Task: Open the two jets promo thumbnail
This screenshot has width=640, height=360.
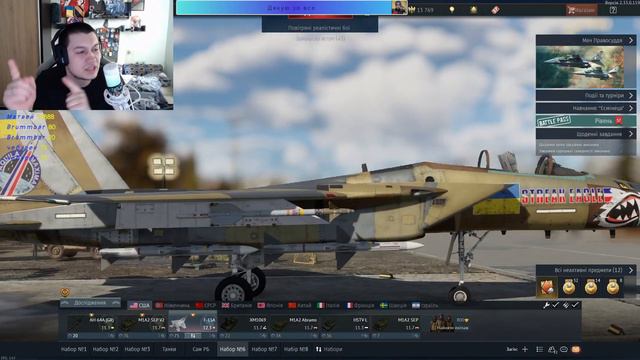Action: click(580, 67)
